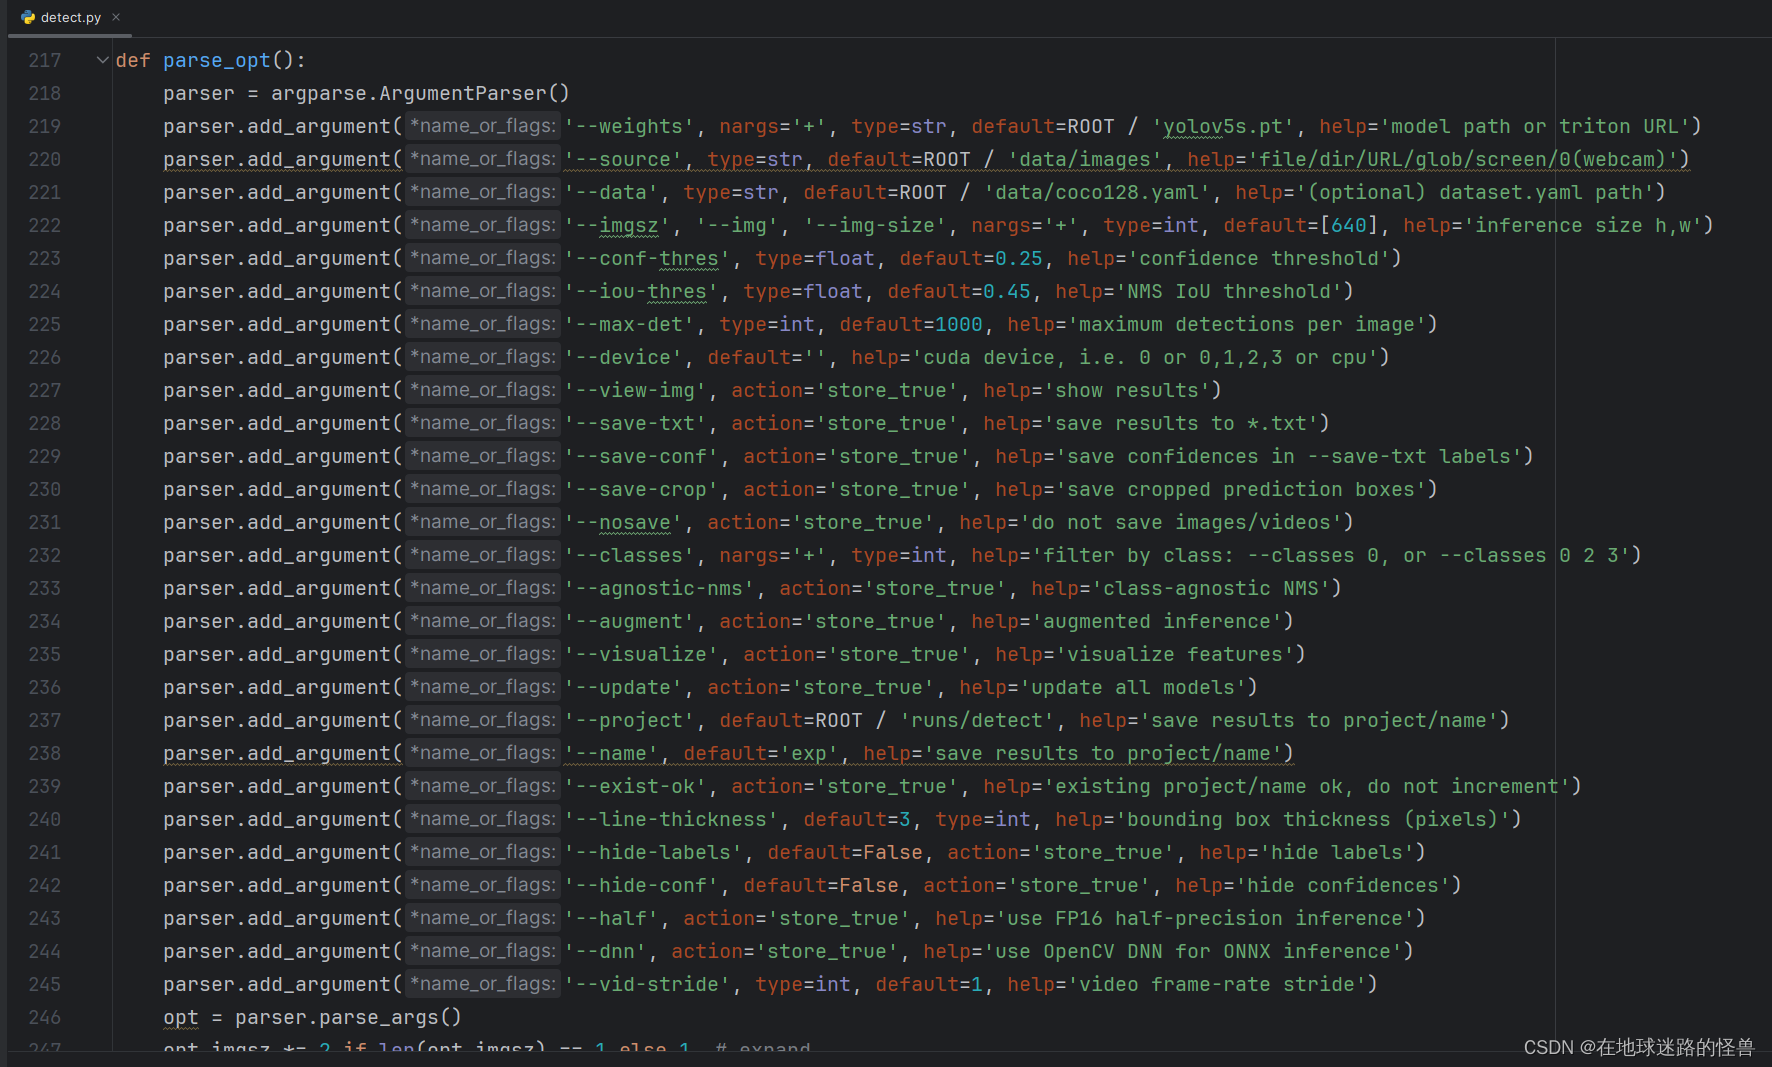Click line number 230 in gutter
This screenshot has width=1772, height=1067.
[x=45, y=489]
